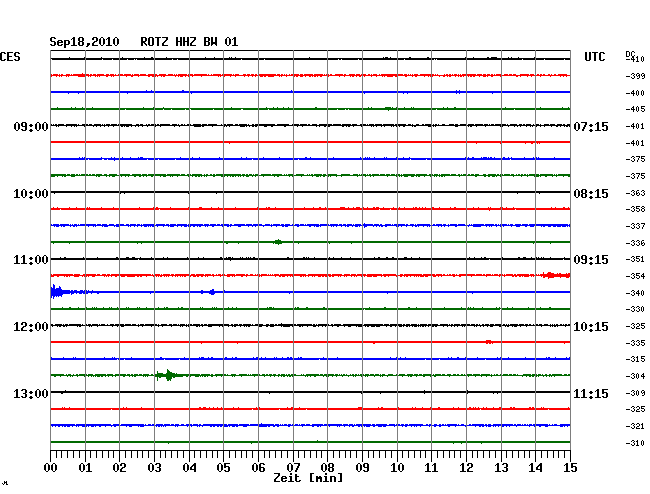This screenshot has height=494, width=650.
Task: Select the 13:00 local time label
Action: (x=31, y=393)
